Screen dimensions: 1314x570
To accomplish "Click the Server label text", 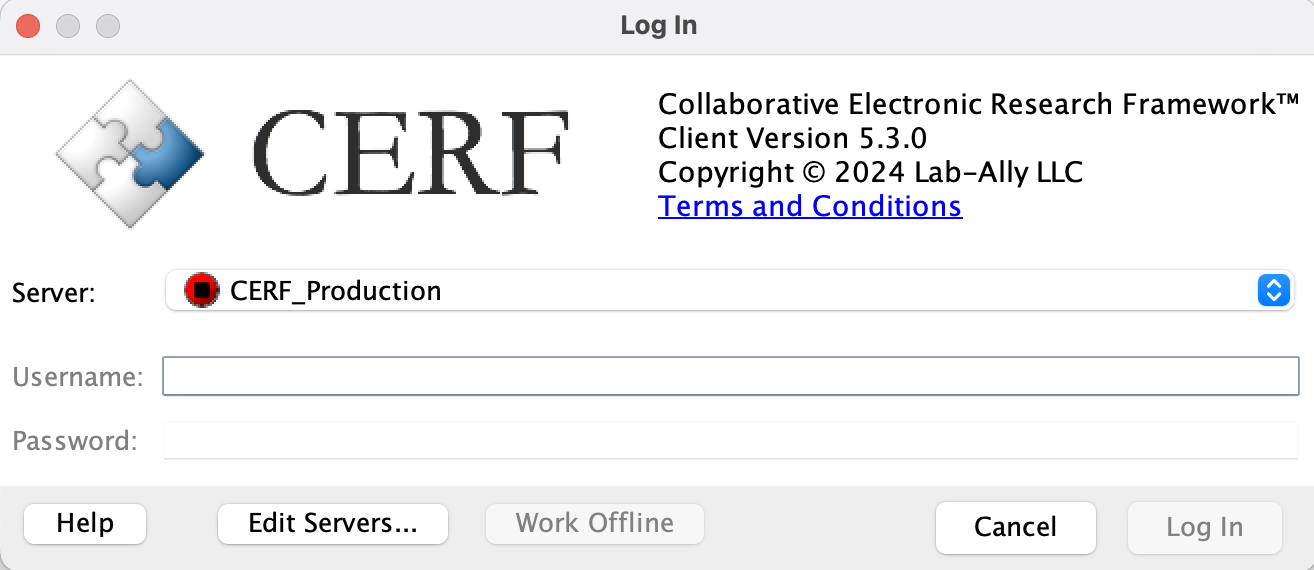I will point(53,293).
